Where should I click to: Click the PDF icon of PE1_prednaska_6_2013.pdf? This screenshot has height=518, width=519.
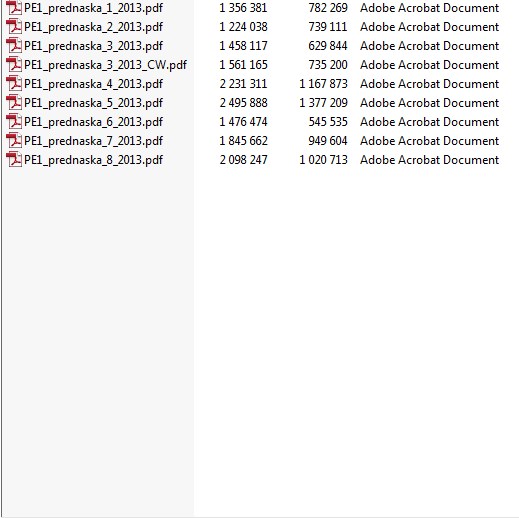click(x=14, y=122)
